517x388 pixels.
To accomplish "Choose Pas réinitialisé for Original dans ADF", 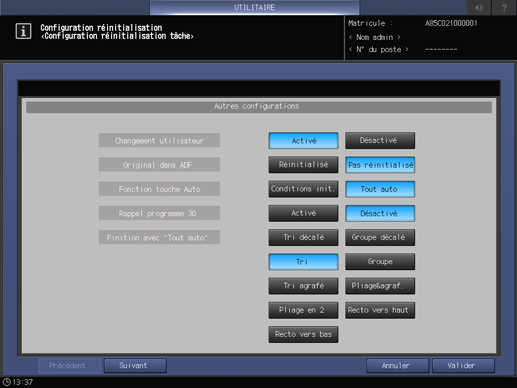I will click(380, 165).
